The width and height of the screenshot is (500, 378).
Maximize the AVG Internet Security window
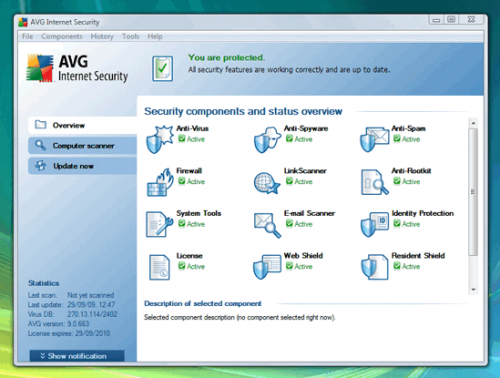[x=451, y=20]
